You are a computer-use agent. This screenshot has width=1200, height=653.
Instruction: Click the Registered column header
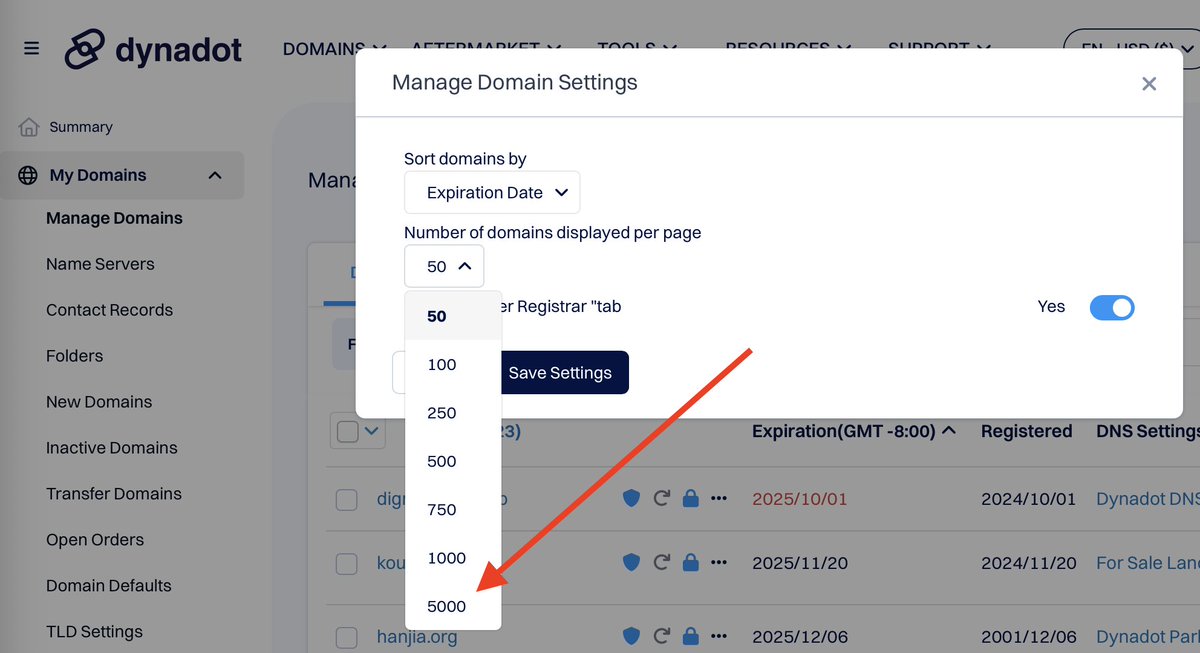pos(1026,431)
